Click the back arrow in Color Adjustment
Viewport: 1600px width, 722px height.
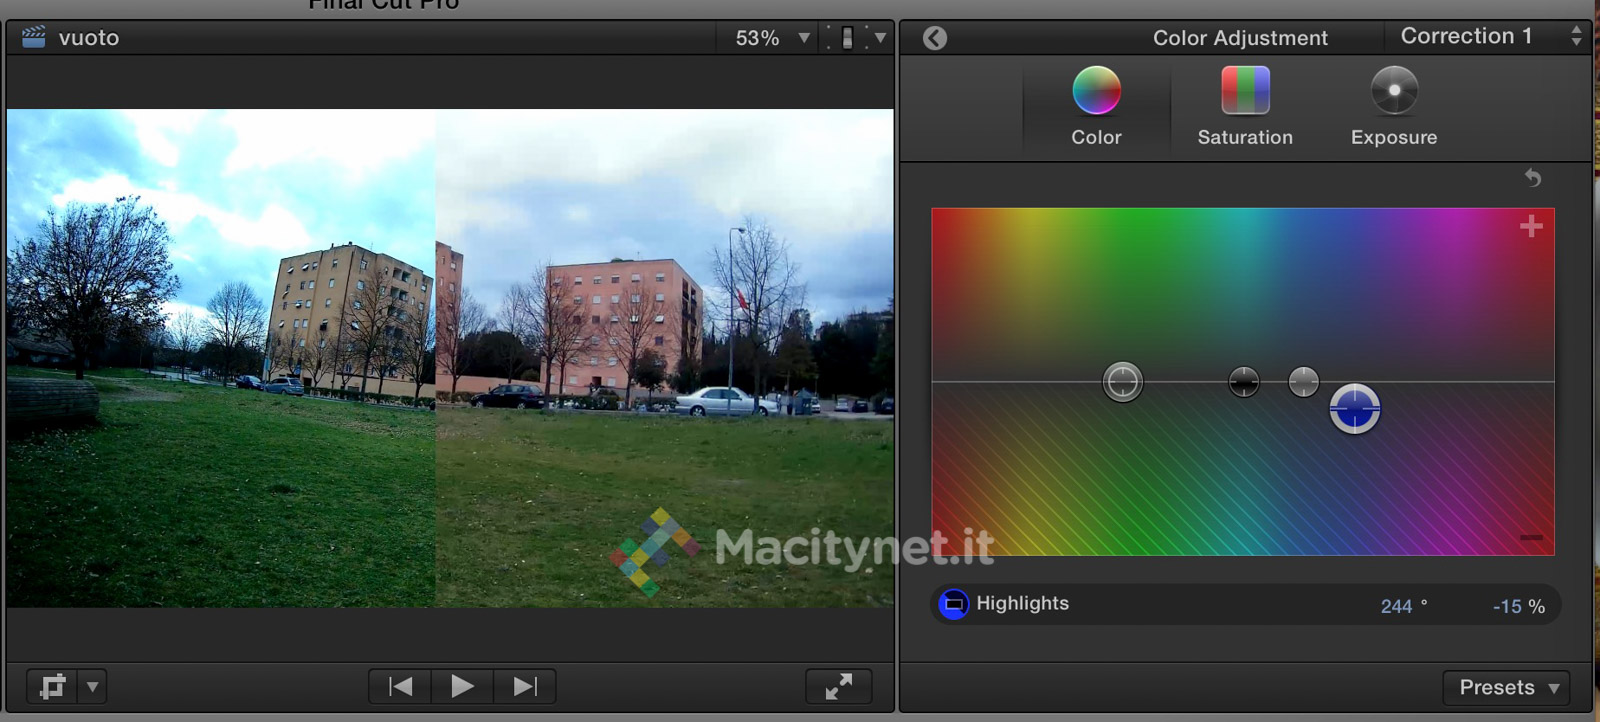934,38
